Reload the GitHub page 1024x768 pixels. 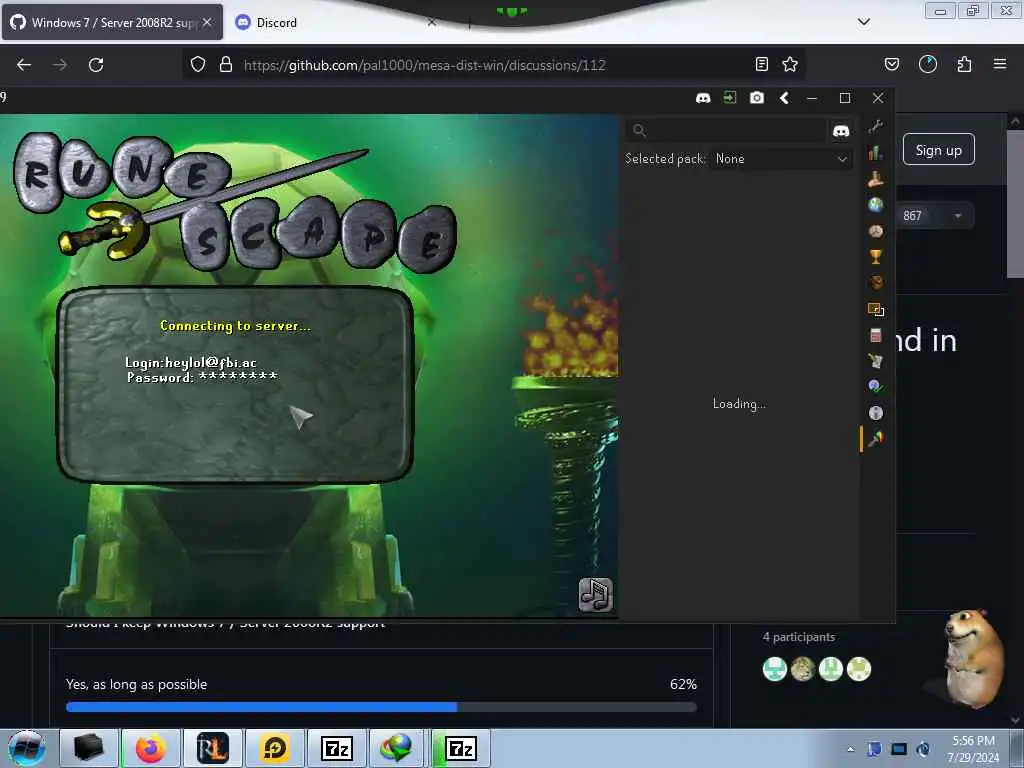[x=96, y=65]
